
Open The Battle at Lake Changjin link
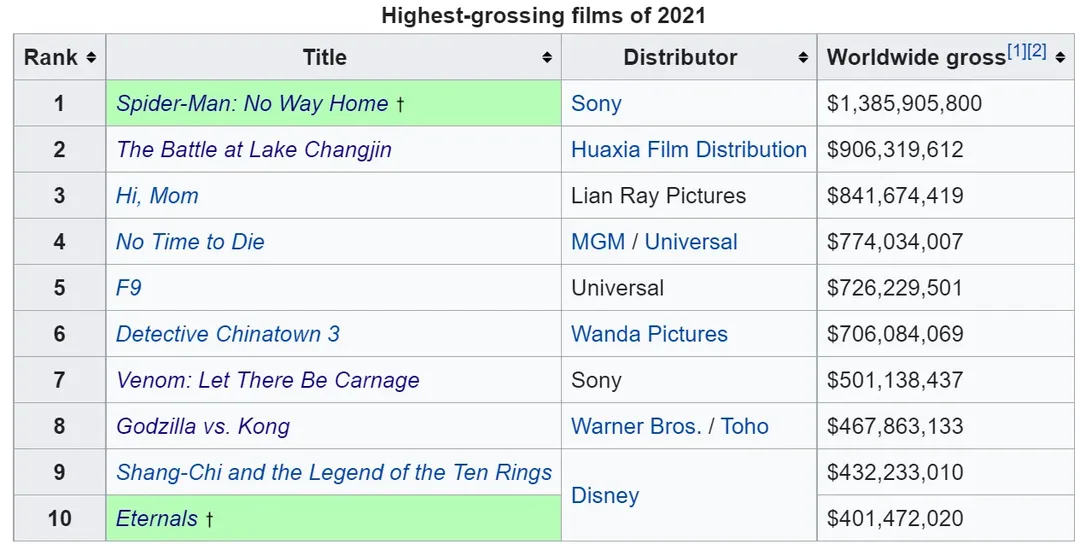coord(254,150)
